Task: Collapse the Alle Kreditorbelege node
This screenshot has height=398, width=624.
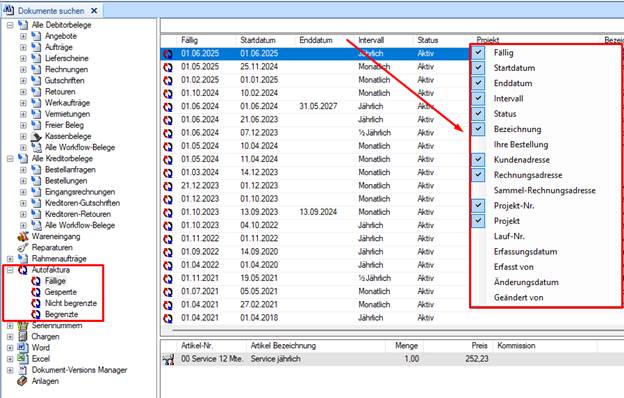Action: (10, 159)
